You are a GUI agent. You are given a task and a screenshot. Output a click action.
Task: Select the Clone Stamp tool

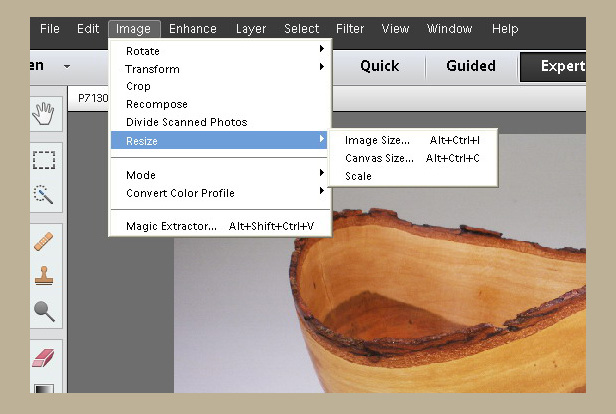43,276
